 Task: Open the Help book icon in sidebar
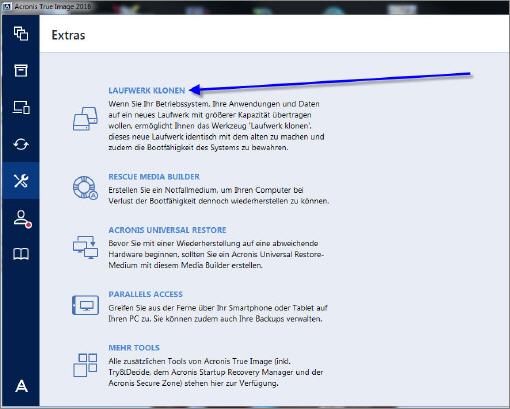click(x=21, y=254)
